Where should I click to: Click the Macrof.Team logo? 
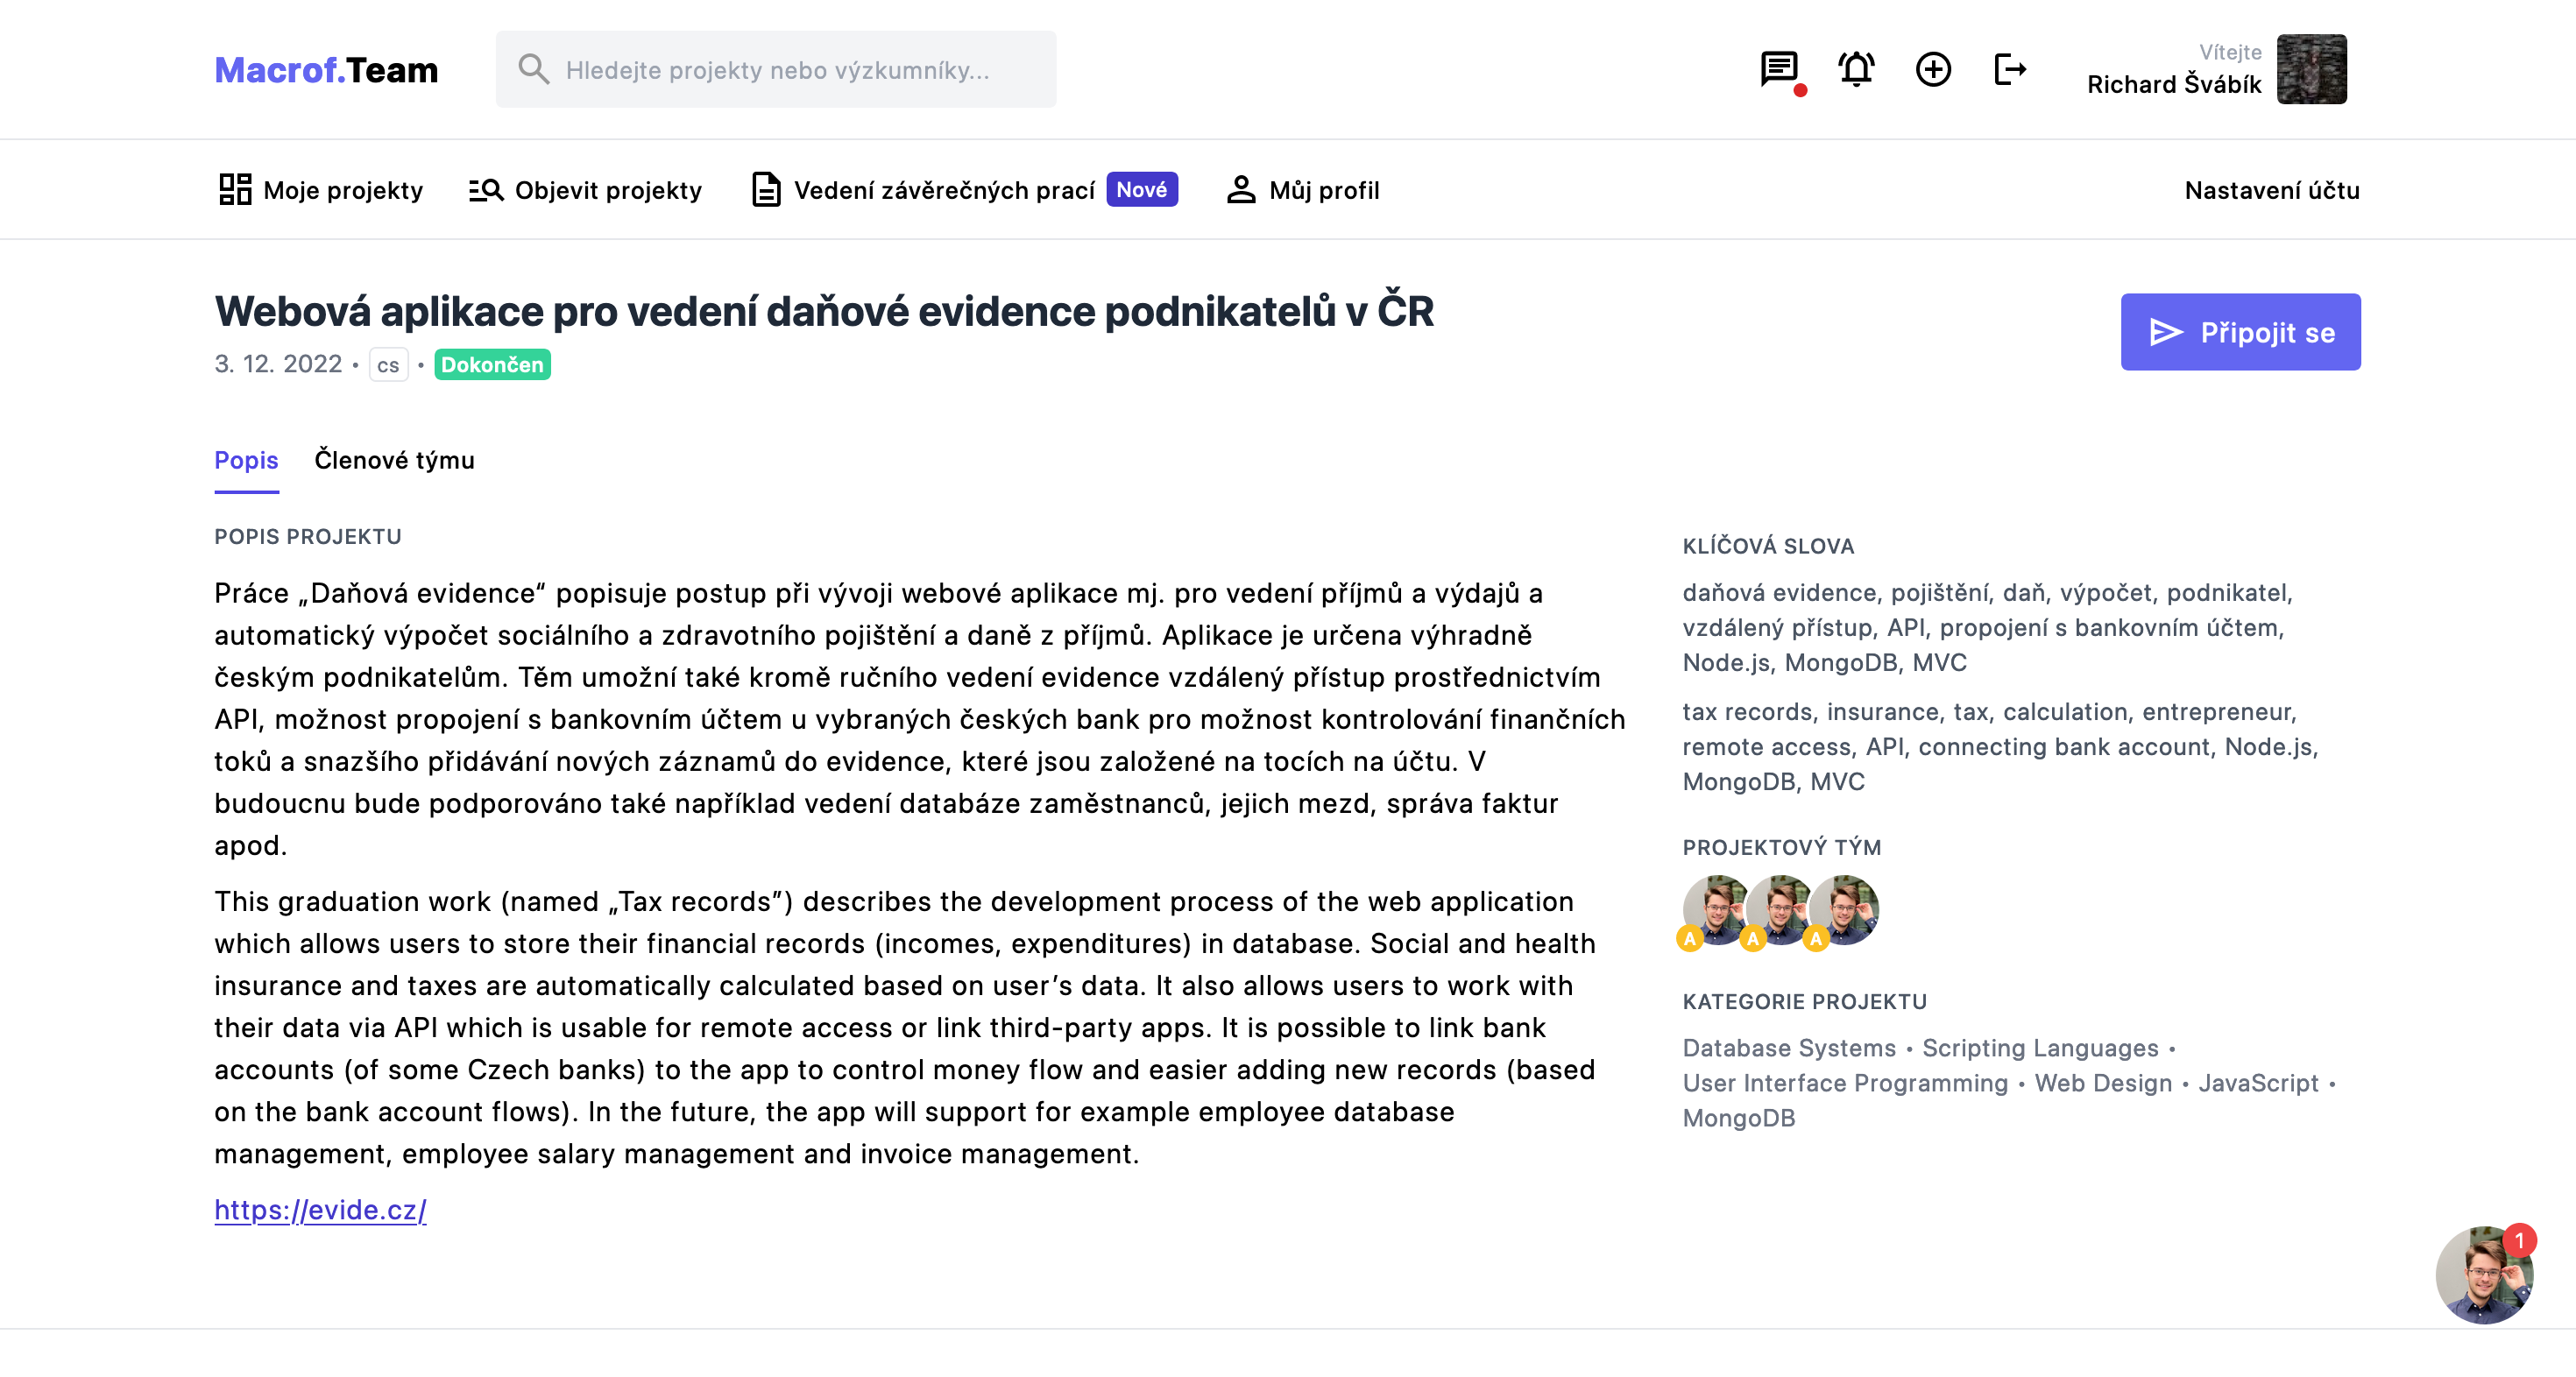click(326, 70)
